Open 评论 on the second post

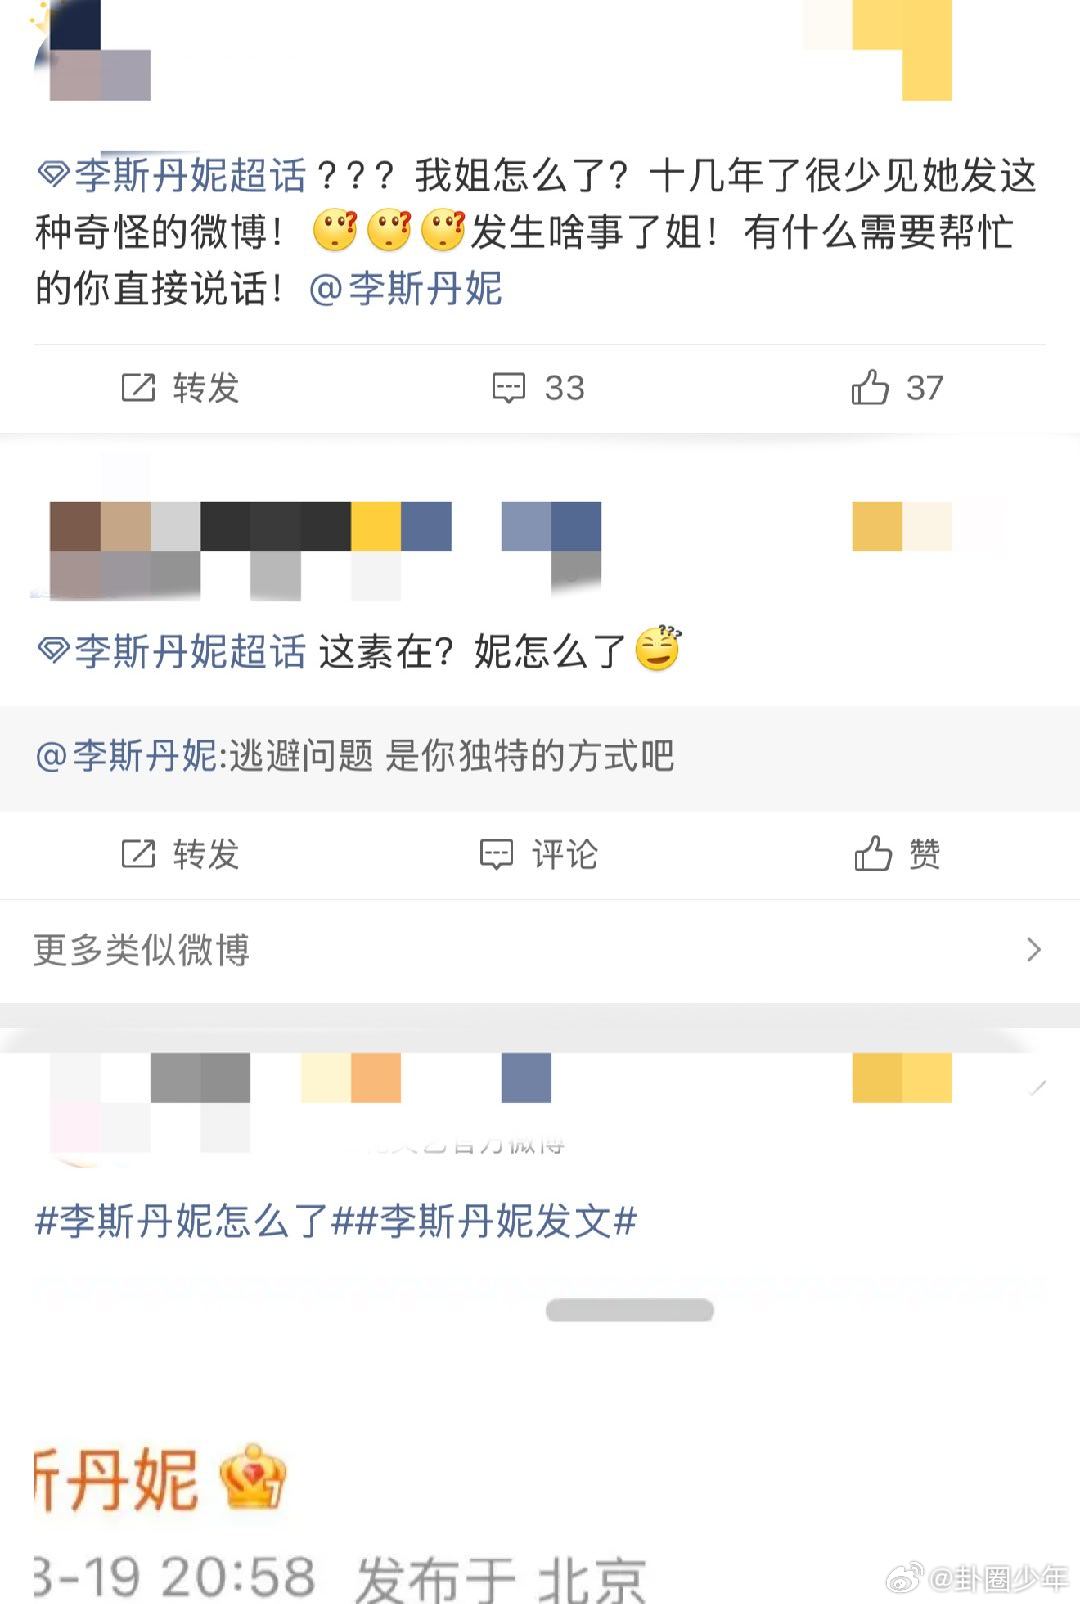(538, 855)
